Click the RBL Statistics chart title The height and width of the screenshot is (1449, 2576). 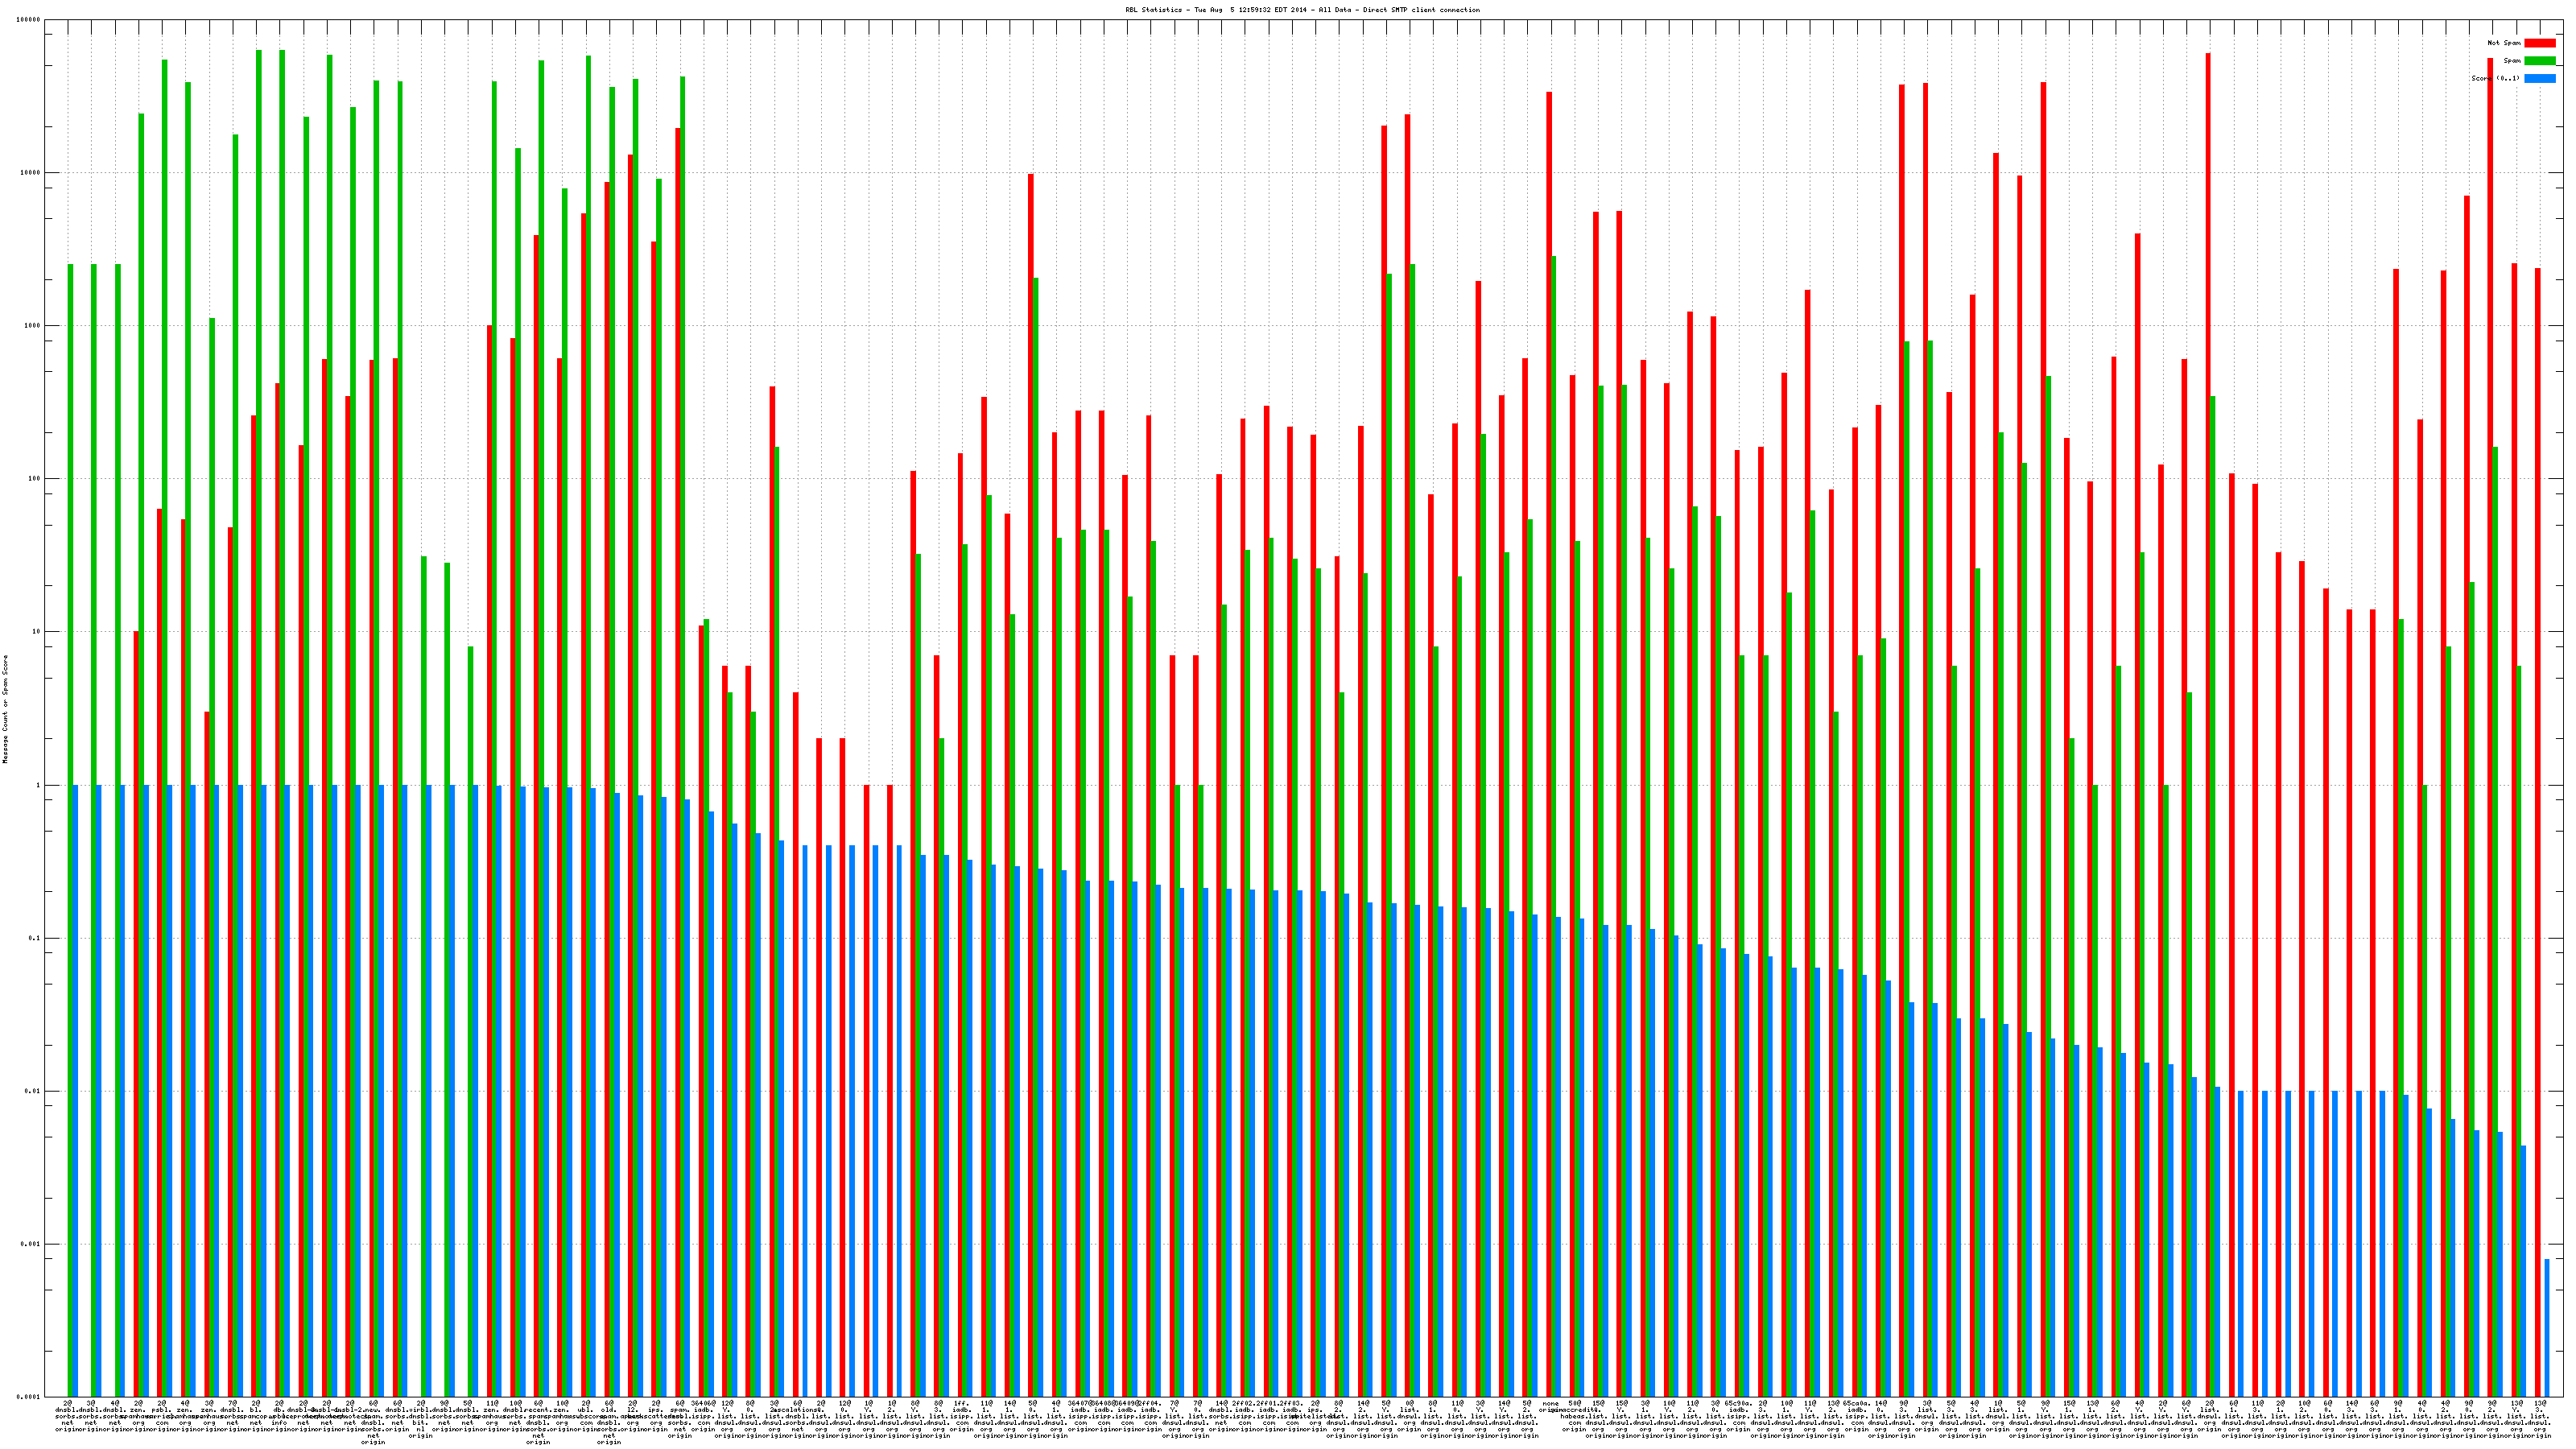[1302, 10]
